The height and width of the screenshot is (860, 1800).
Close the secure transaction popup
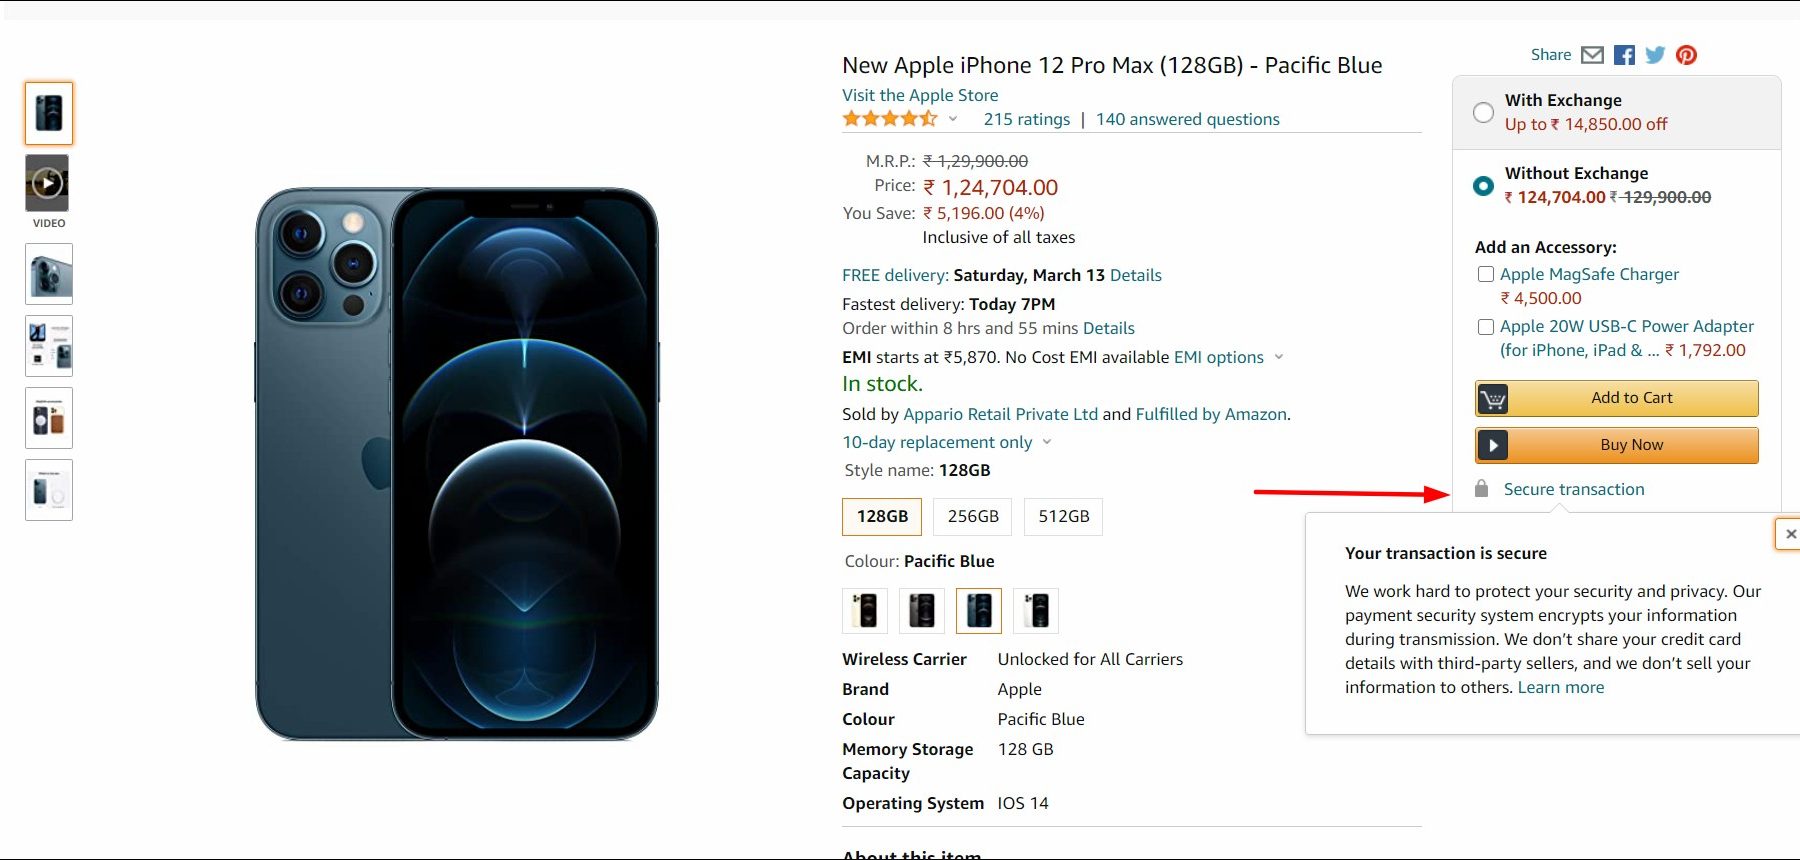(x=1790, y=534)
